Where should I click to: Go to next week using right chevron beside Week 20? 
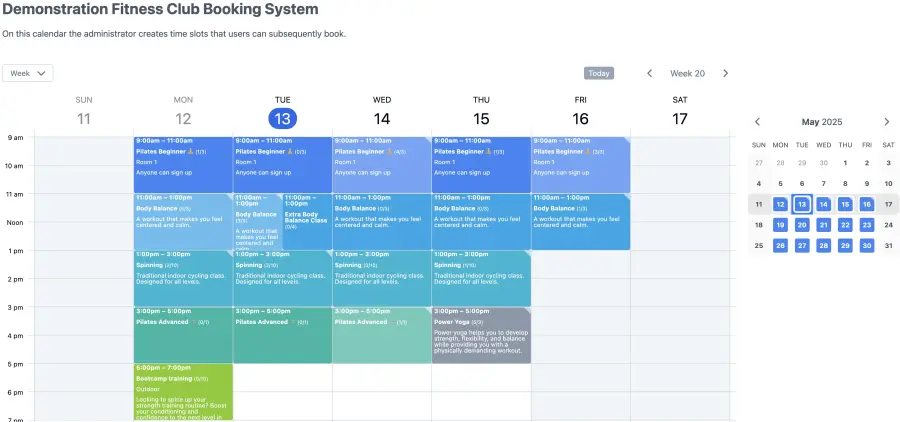(726, 73)
